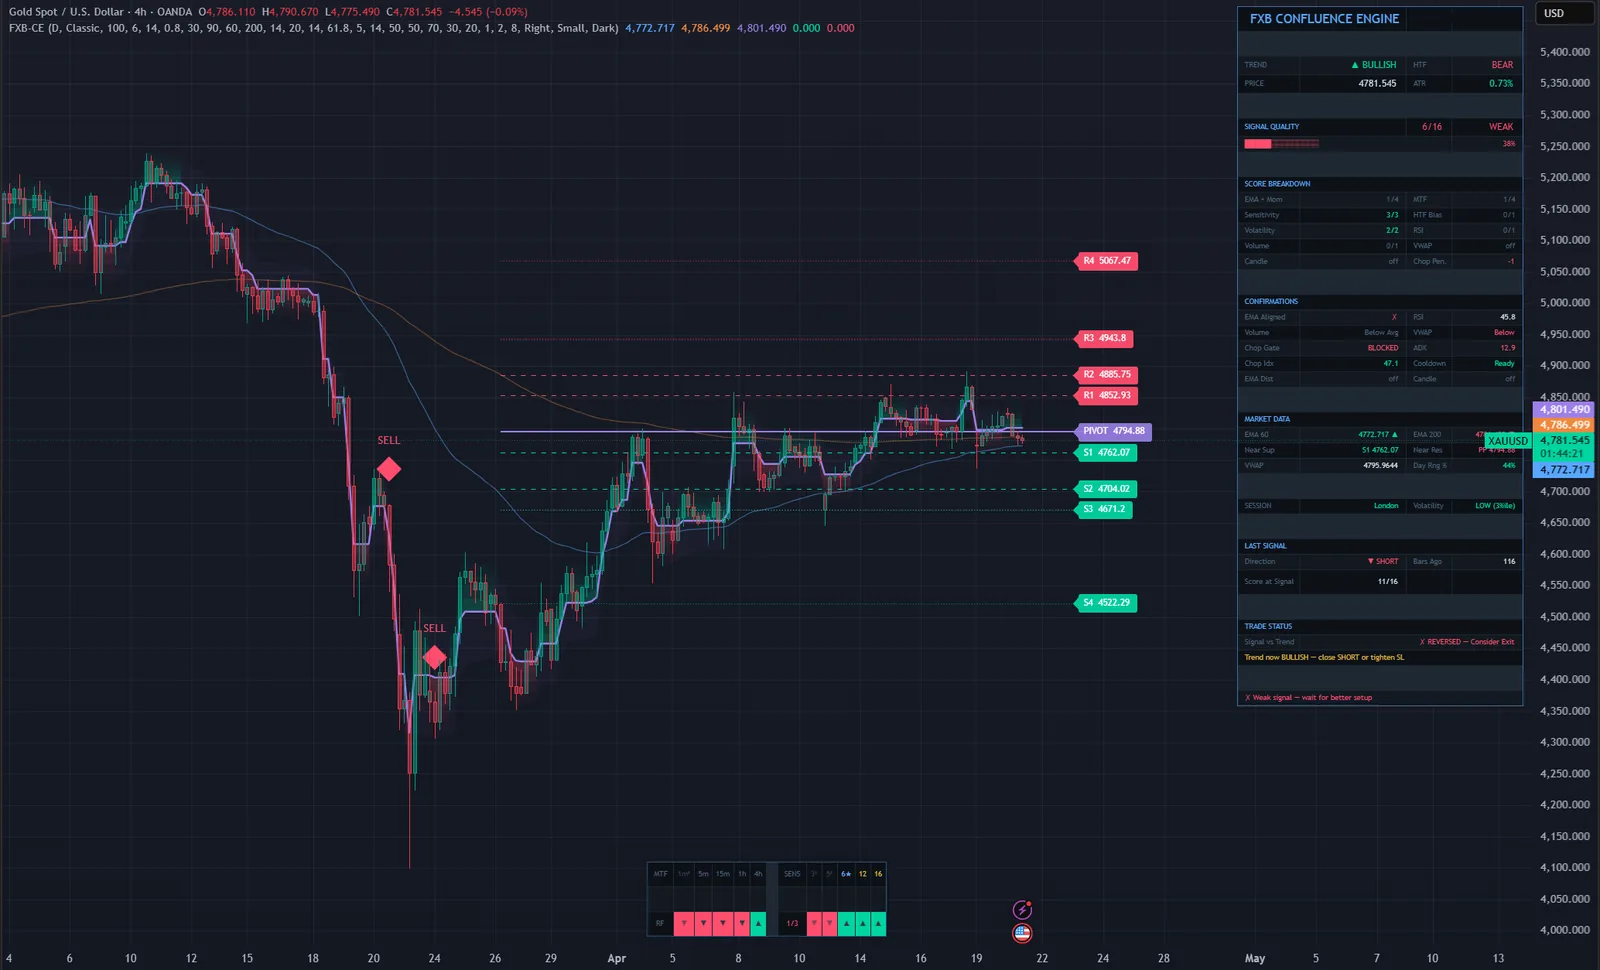Click the Gold Spot / U.S. Dollar title
This screenshot has height=970, width=1600.
(66, 12)
